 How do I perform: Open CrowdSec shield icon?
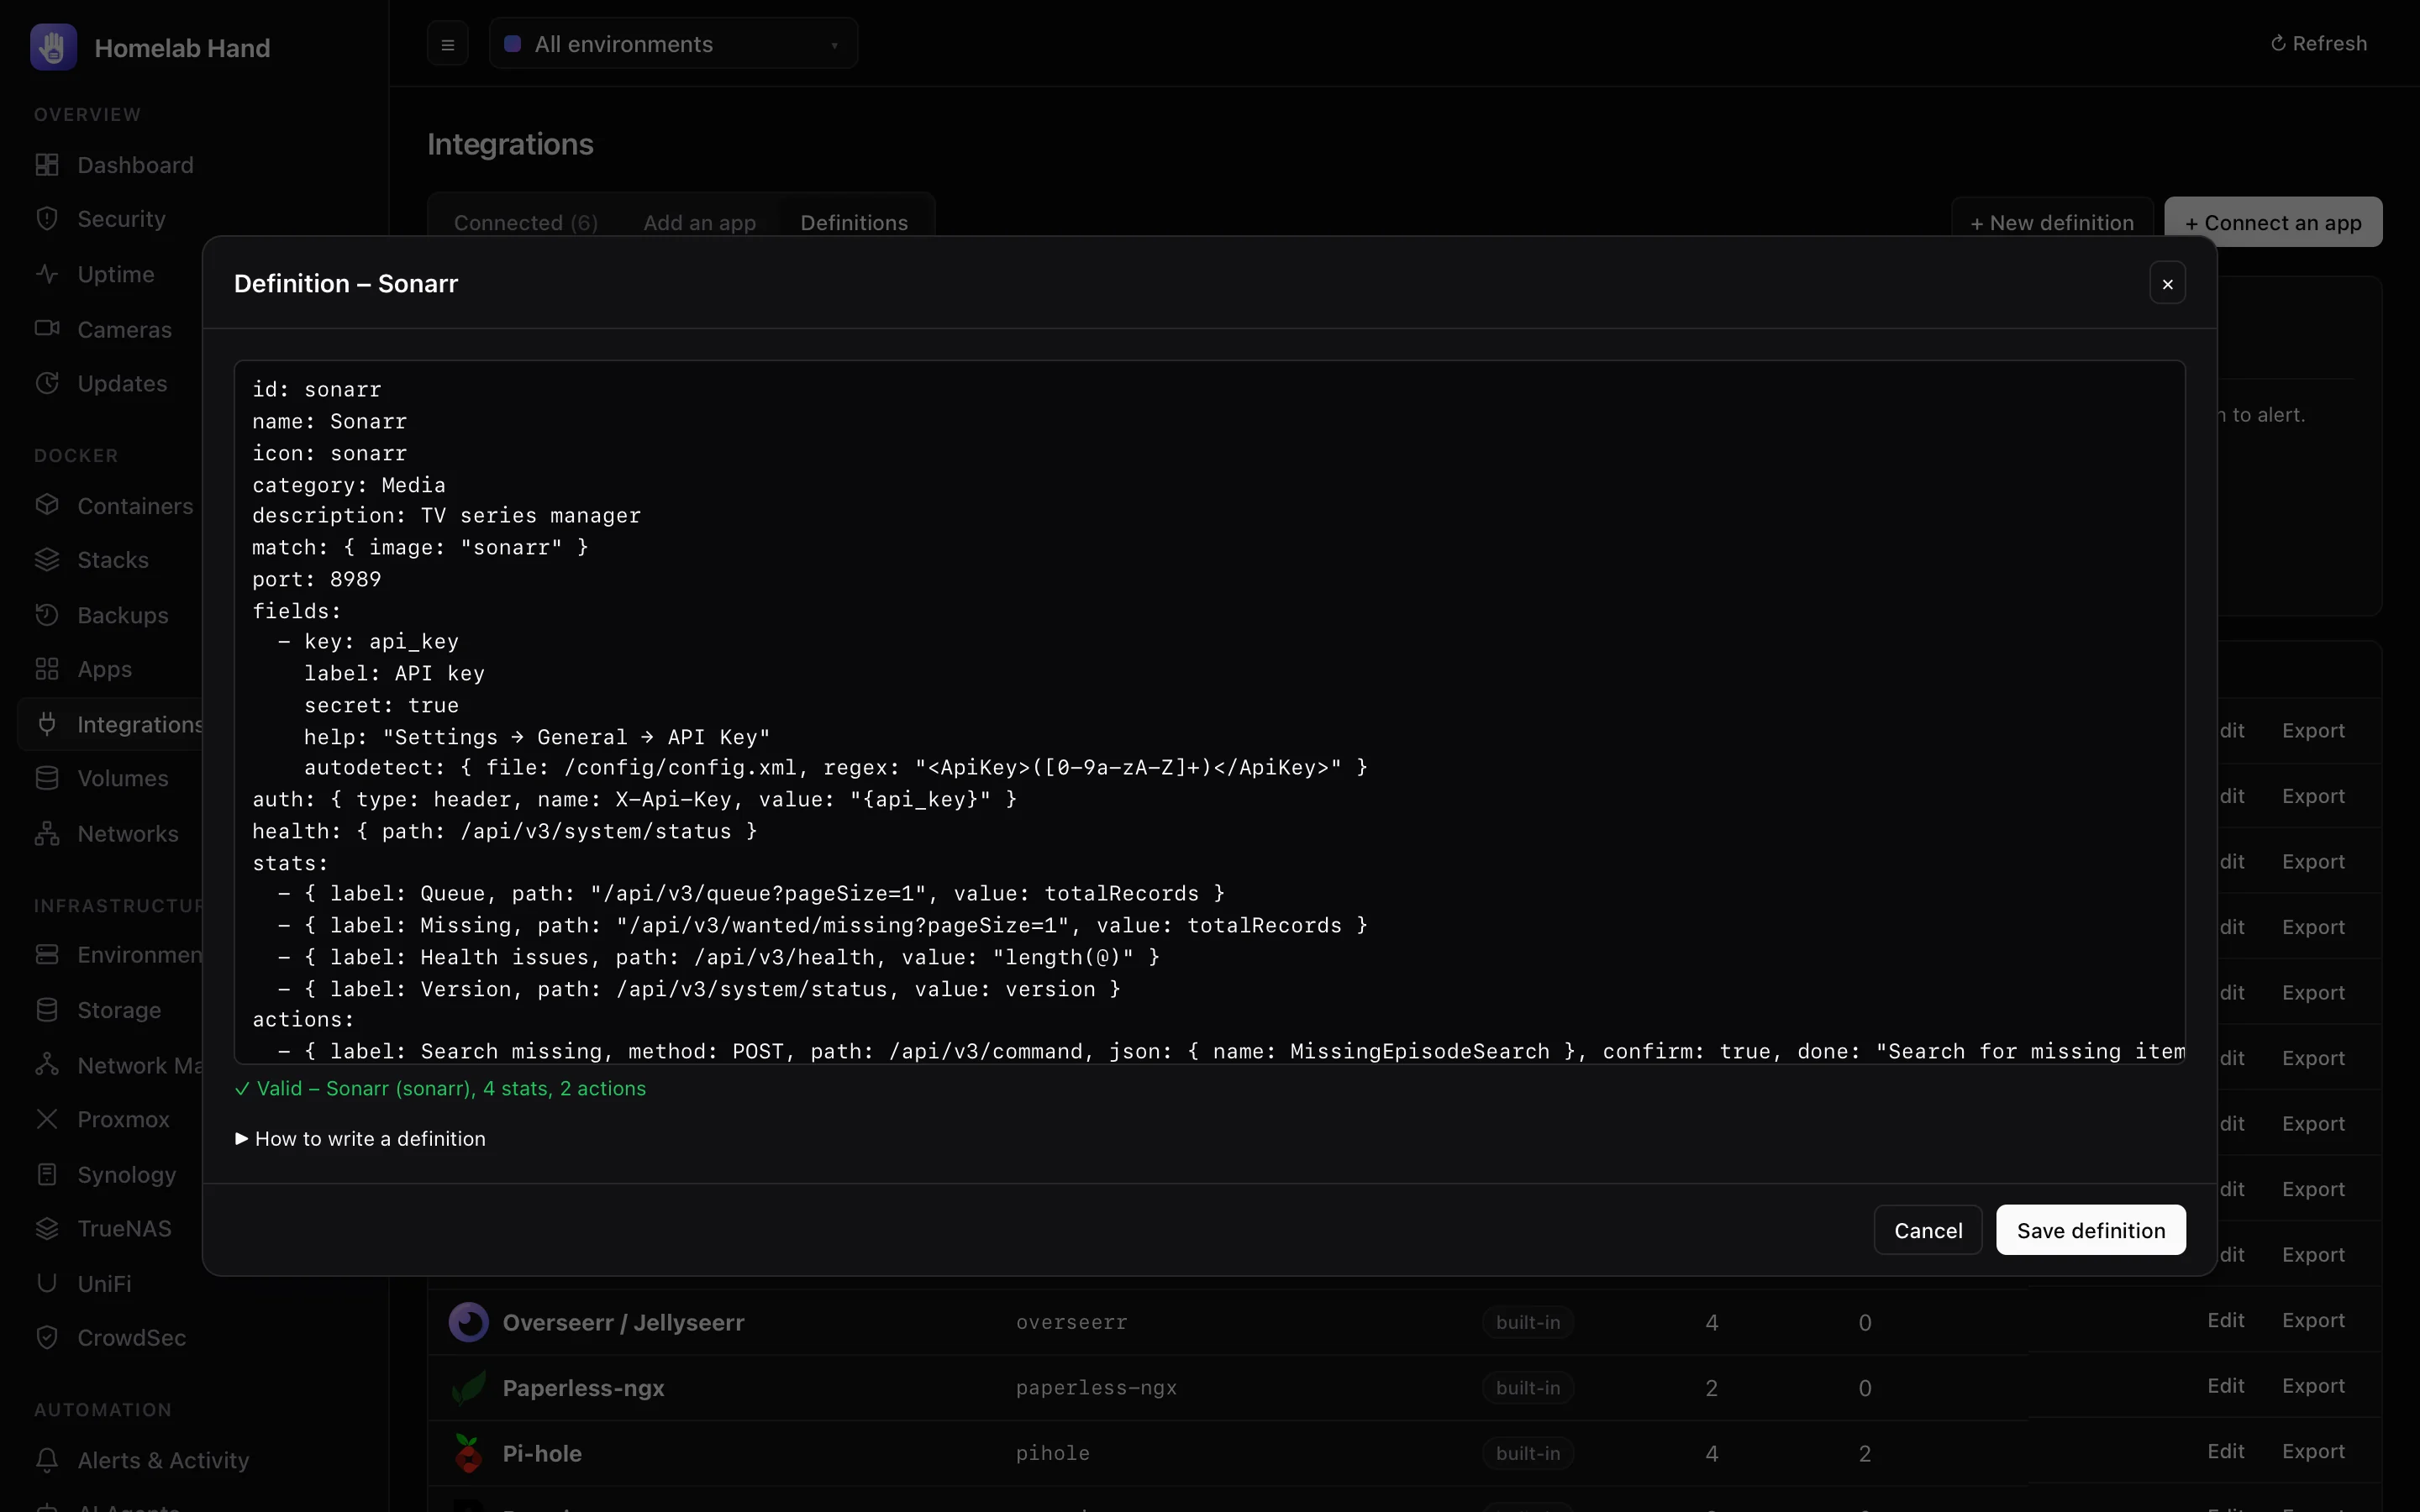(x=47, y=1338)
